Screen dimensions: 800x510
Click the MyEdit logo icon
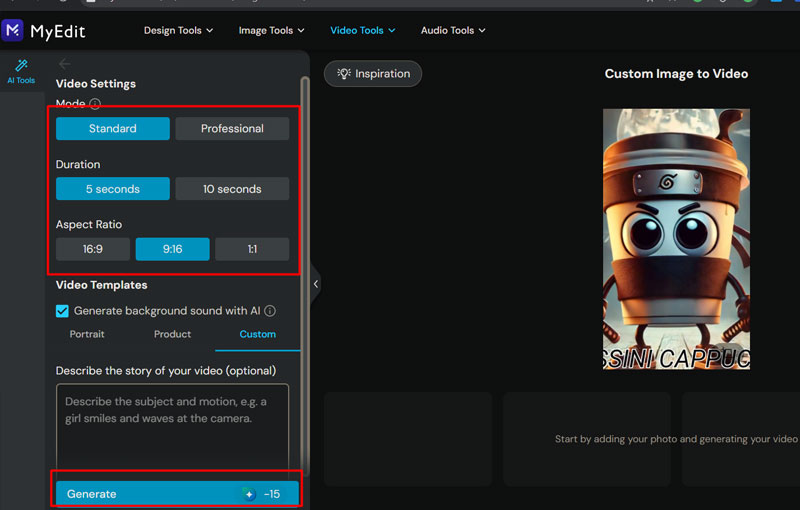click(13, 30)
